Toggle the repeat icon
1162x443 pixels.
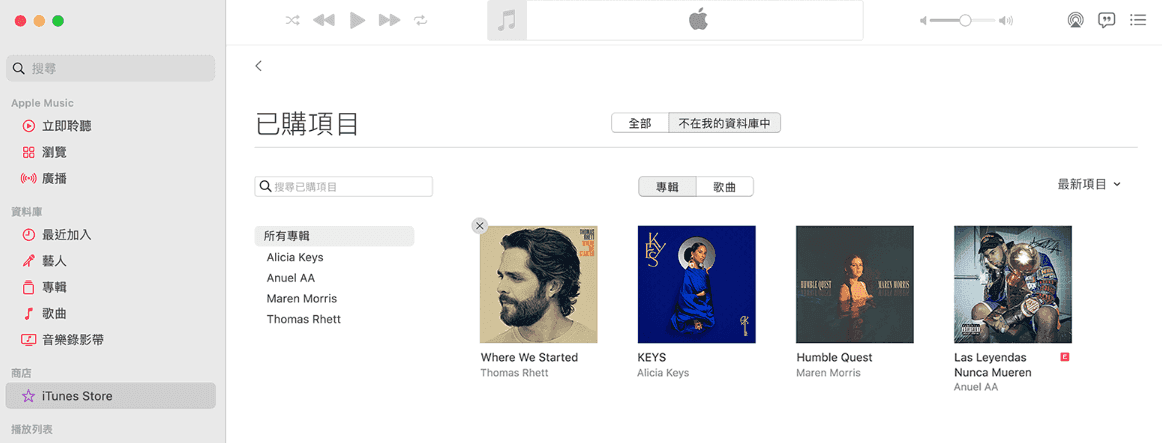click(x=422, y=21)
